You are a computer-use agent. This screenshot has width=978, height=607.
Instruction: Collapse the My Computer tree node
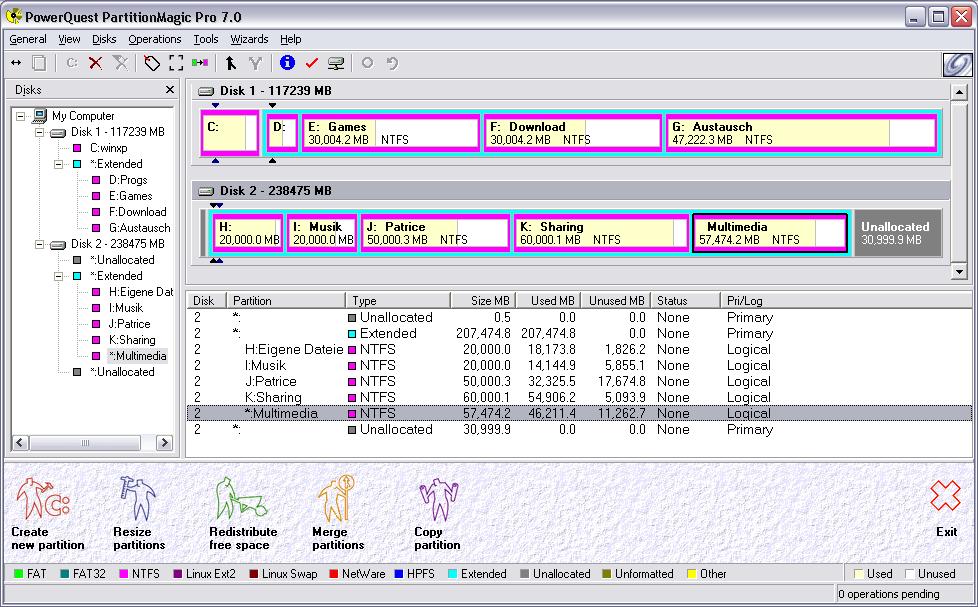click(21, 116)
